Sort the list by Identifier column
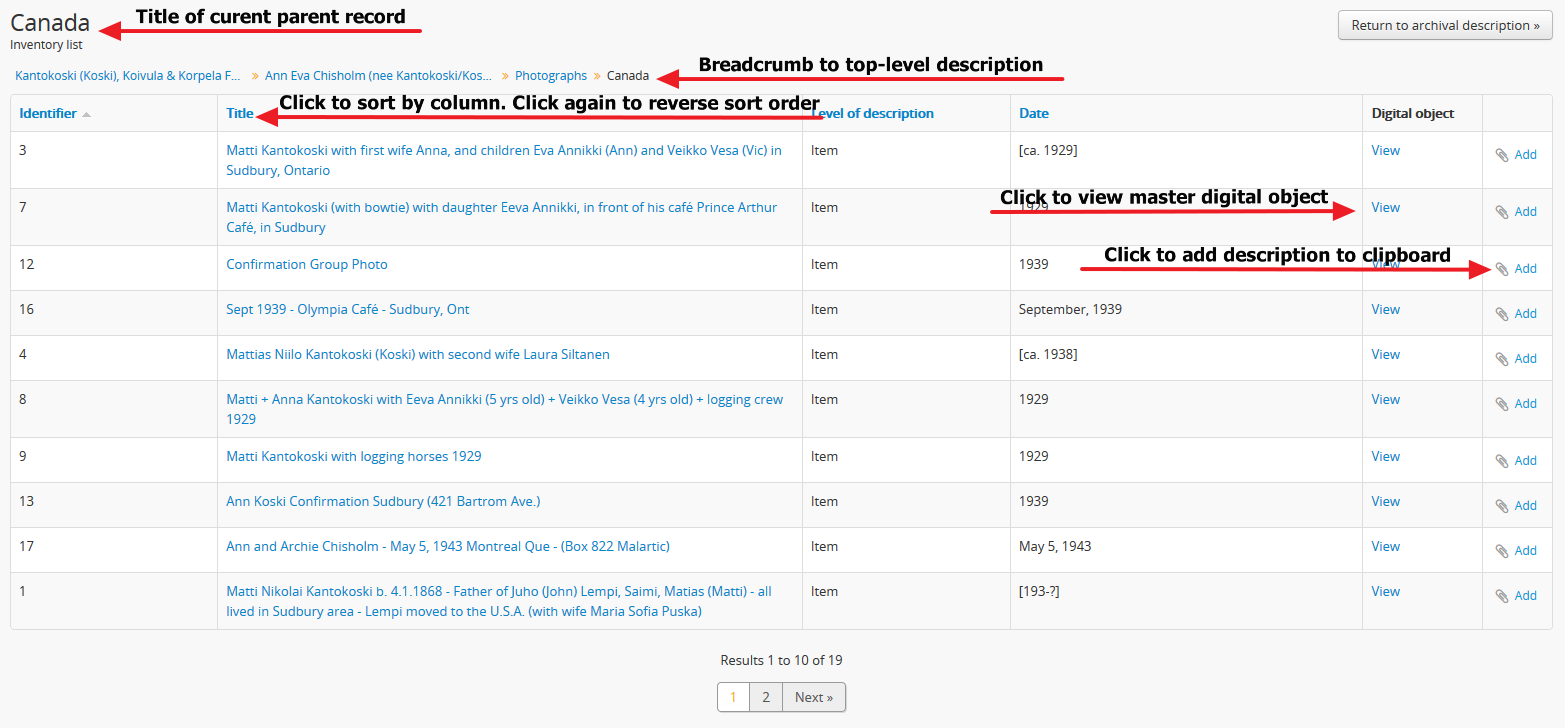 (x=48, y=114)
